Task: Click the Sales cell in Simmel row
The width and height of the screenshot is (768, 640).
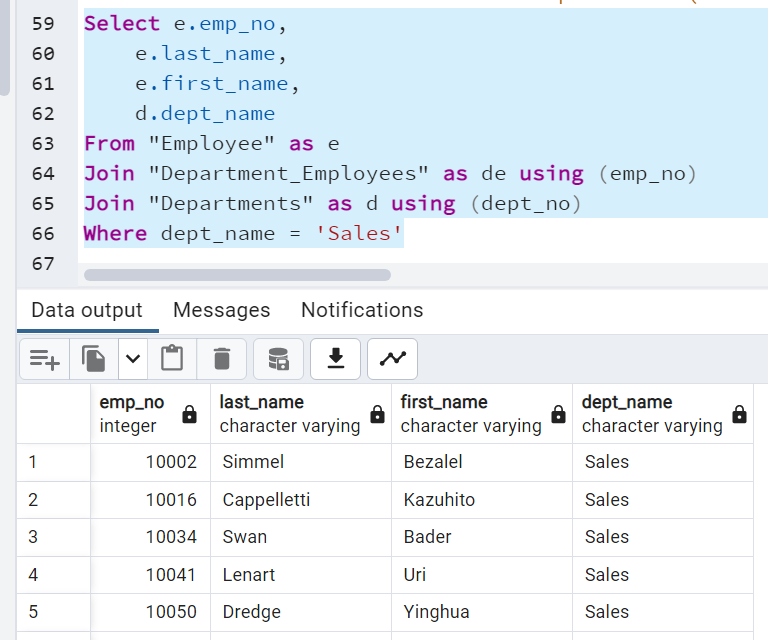Action: click(x=663, y=462)
